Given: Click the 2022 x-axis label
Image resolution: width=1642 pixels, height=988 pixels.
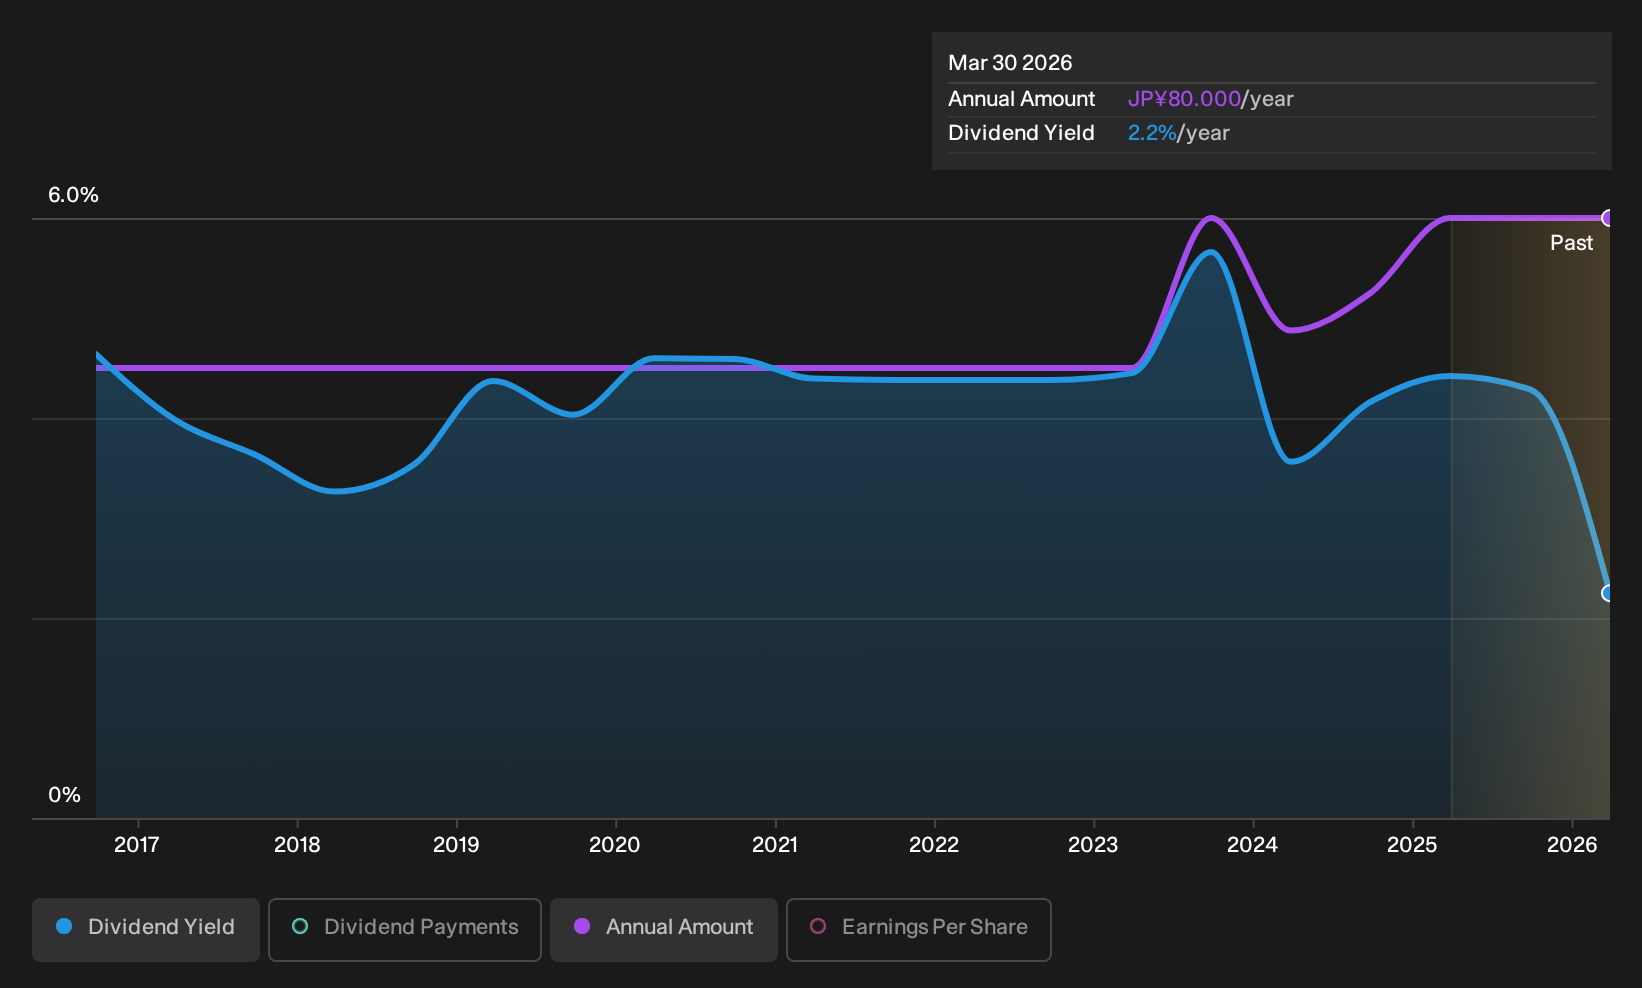Looking at the screenshot, I should (x=934, y=845).
